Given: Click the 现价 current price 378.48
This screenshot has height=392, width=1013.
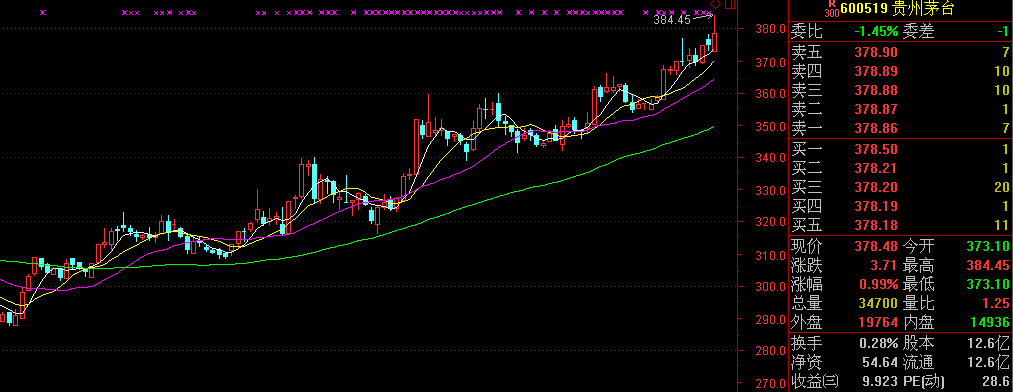Looking at the screenshot, I should (x=876, y=246).
